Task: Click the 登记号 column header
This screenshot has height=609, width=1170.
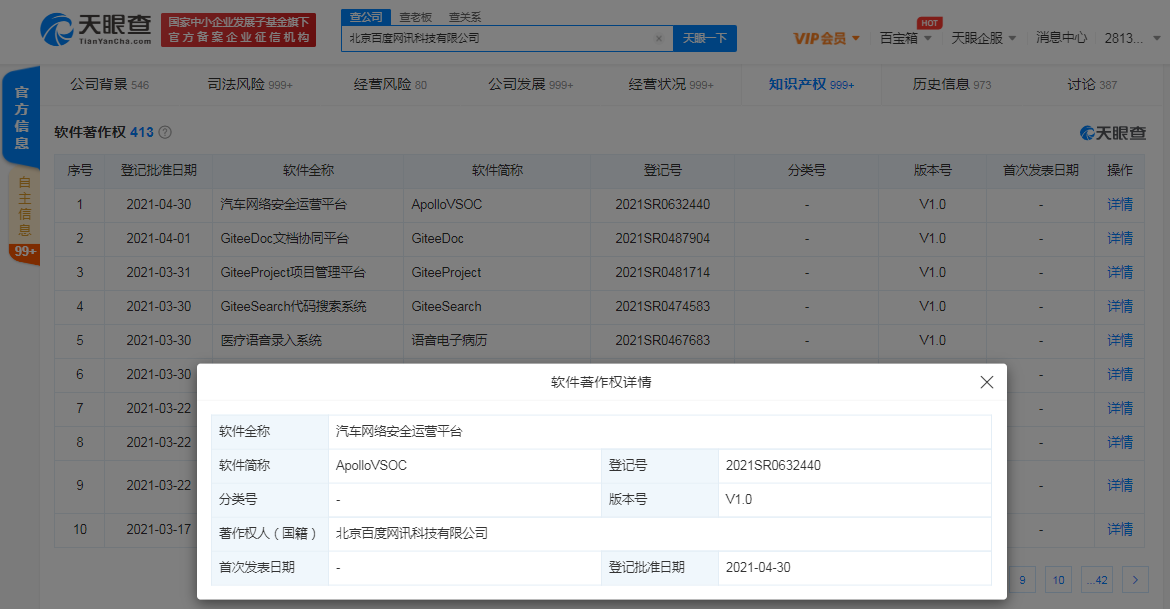Action: (663, 170)
